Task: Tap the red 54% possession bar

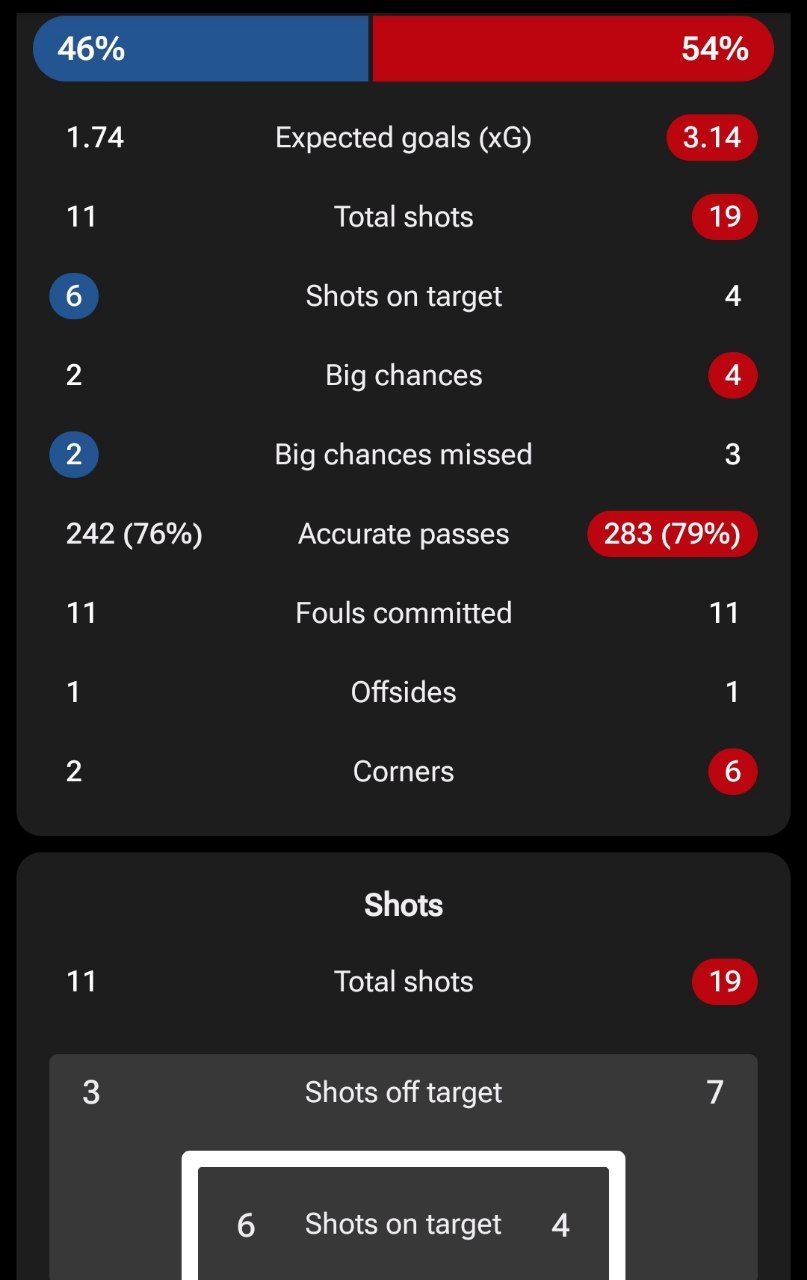Action: (x=573, y=48)
